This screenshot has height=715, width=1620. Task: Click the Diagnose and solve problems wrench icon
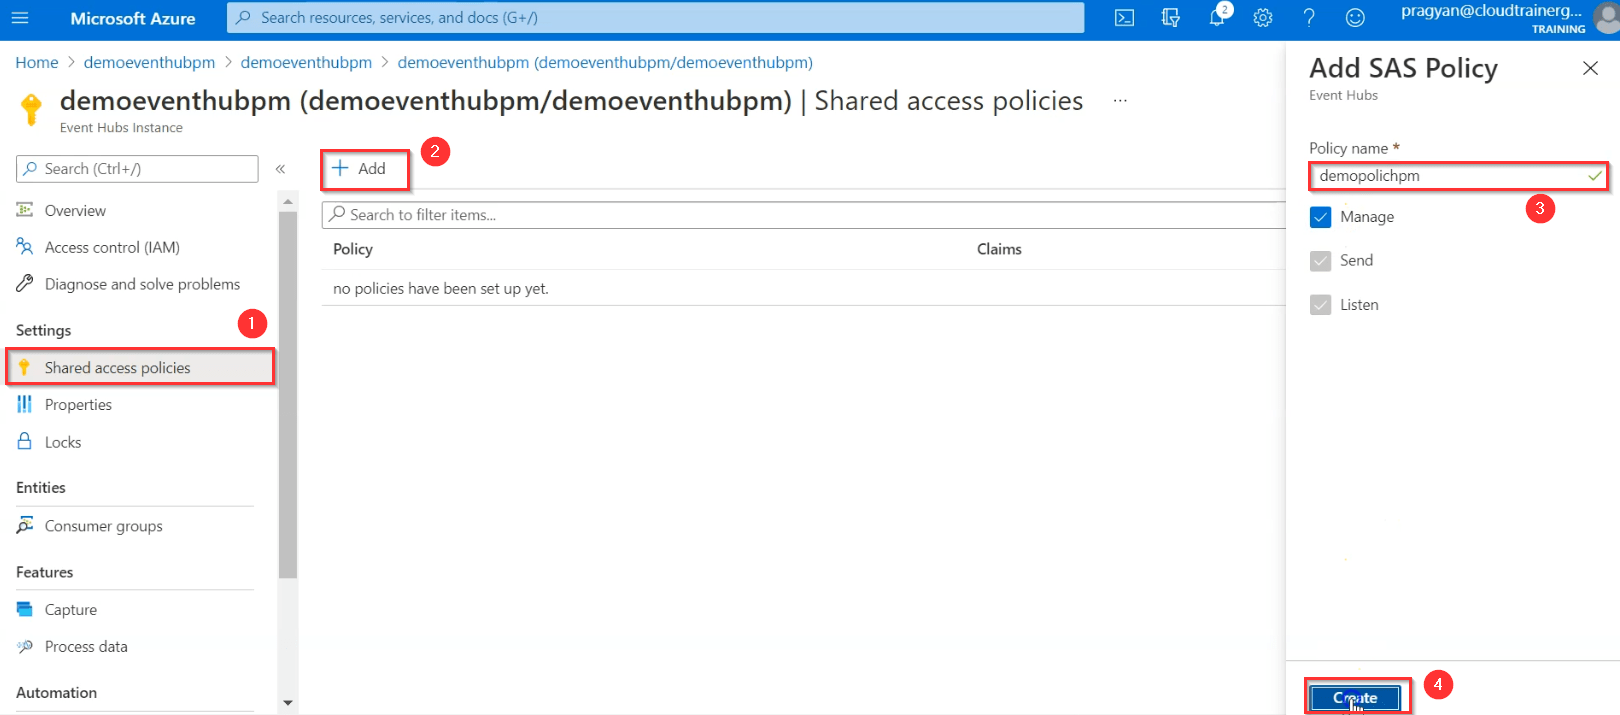25,284
